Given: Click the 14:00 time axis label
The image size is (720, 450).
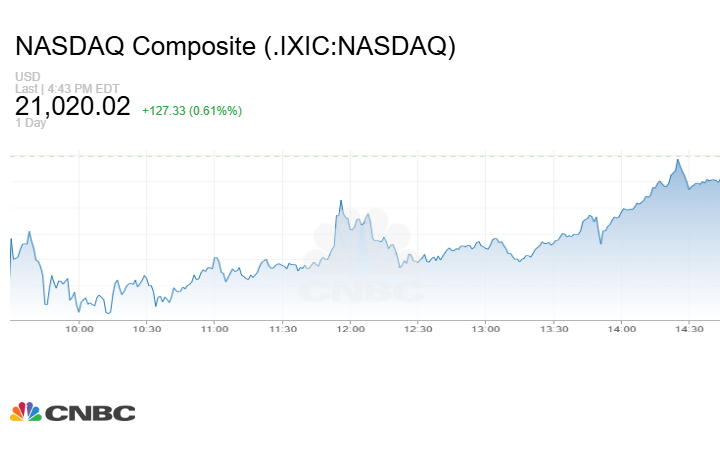Looking at the screenshot, I should [621, 329].
